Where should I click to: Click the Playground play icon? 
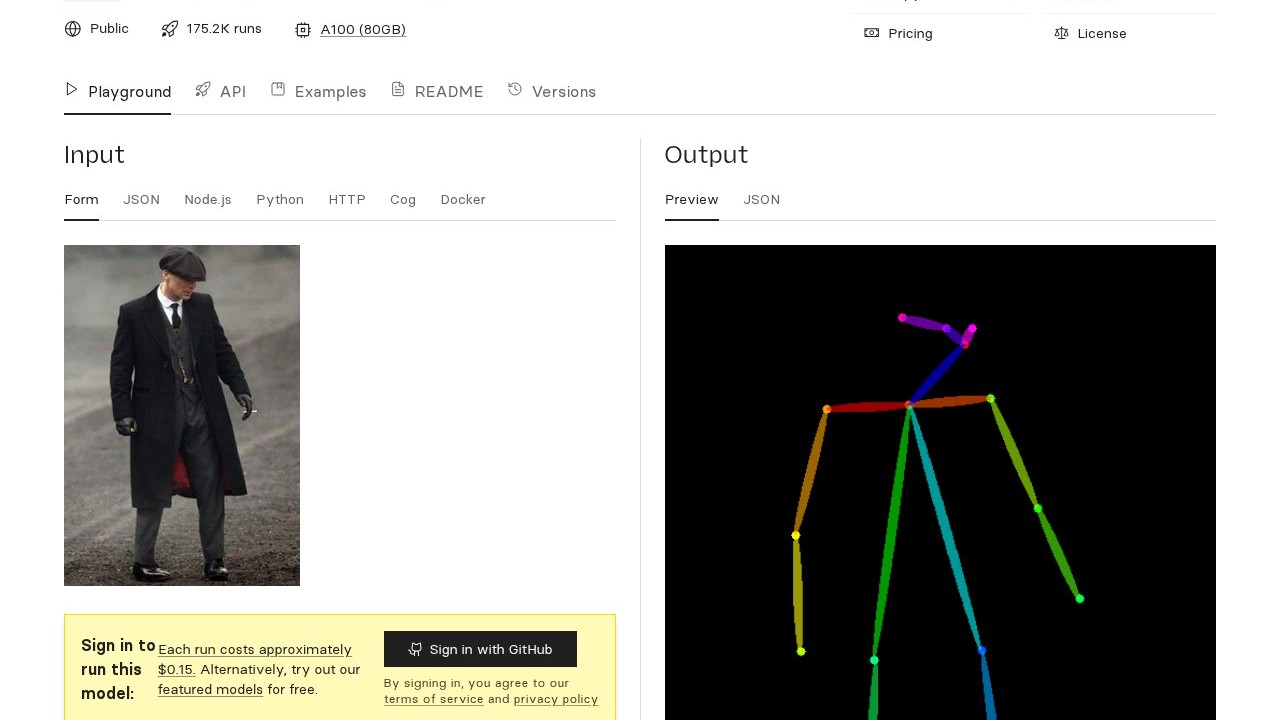(72, 90)
